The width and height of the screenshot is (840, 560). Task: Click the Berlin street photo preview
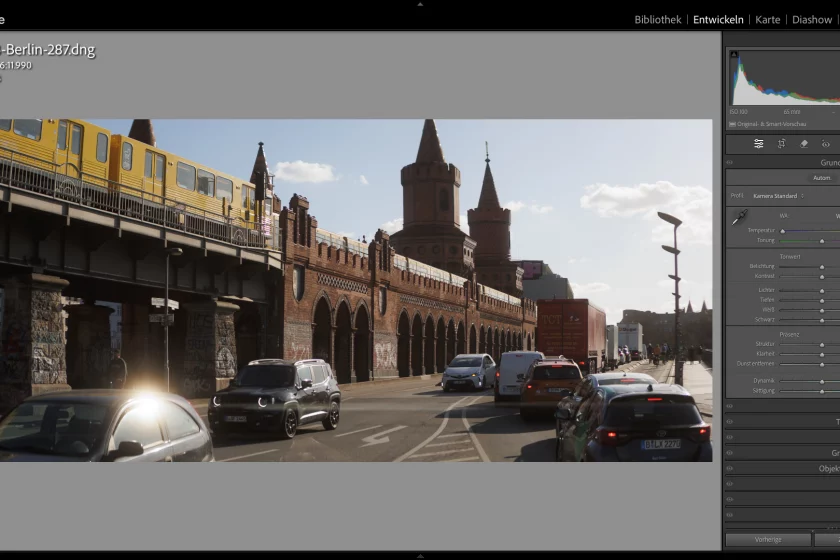356,290
